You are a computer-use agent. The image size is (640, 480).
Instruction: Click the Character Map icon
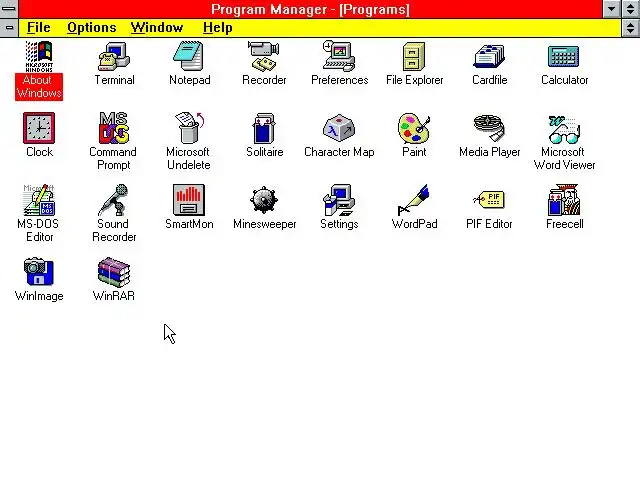(x=339, y=128)
